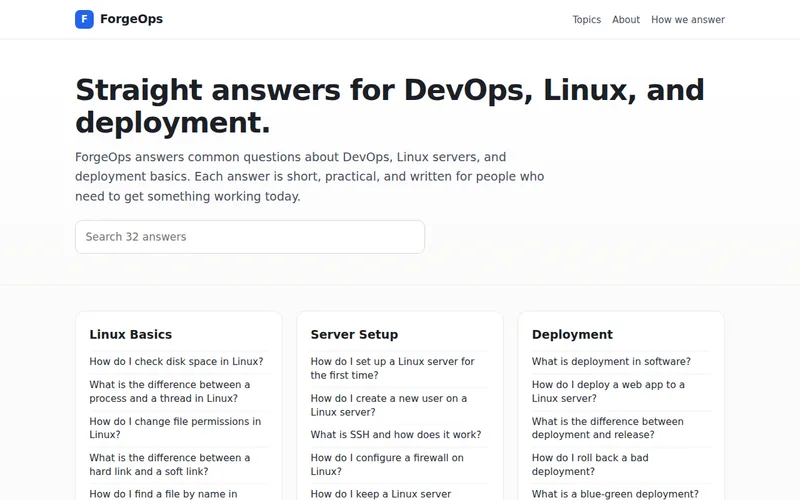Open deployment vs release difference answer

coord(607,428)
